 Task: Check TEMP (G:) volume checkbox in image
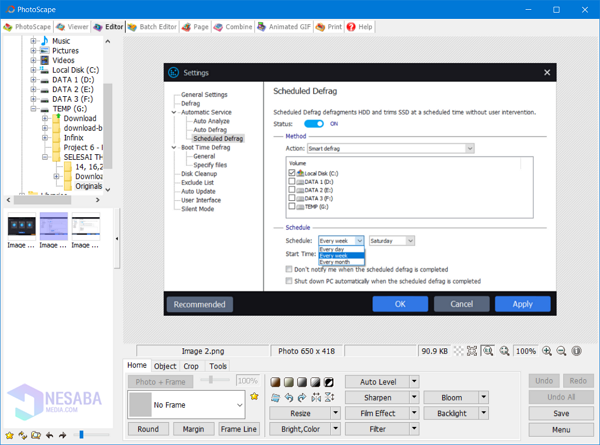click(292, 206)
